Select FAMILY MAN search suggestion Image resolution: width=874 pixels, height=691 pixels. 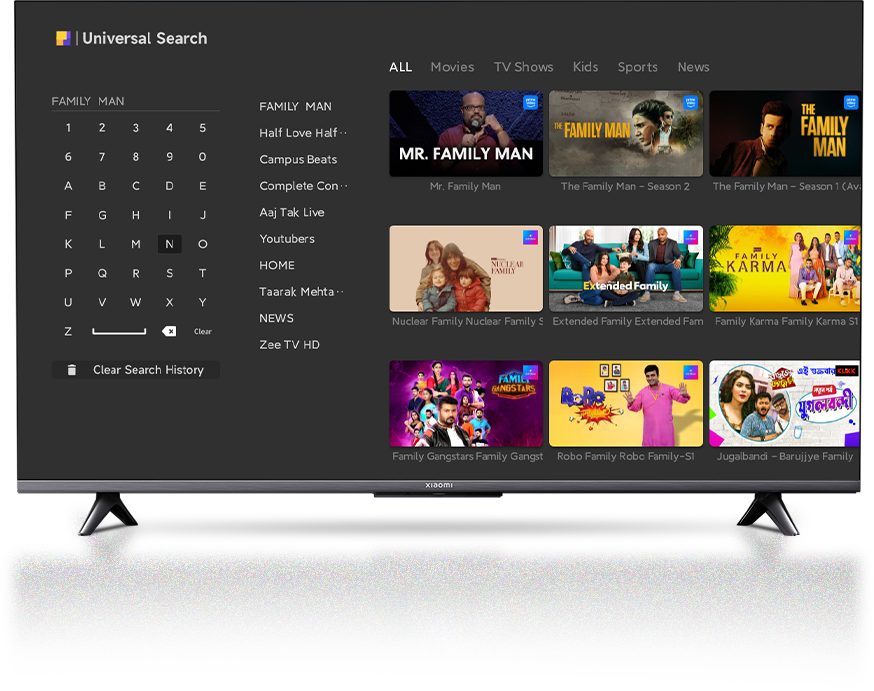coord(295,106)
